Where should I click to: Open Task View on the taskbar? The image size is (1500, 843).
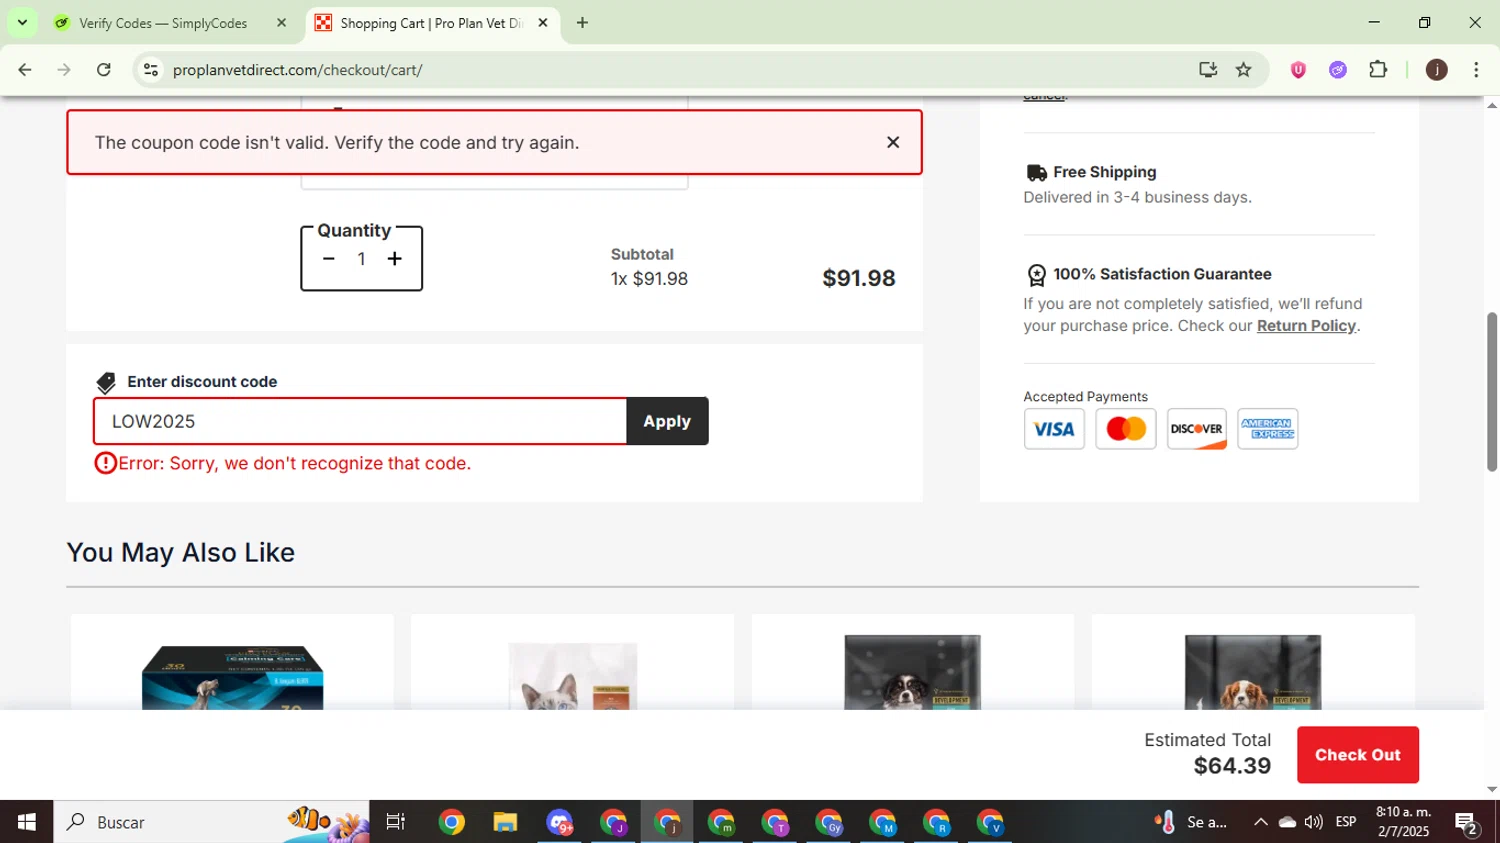[x=396, y=822]
